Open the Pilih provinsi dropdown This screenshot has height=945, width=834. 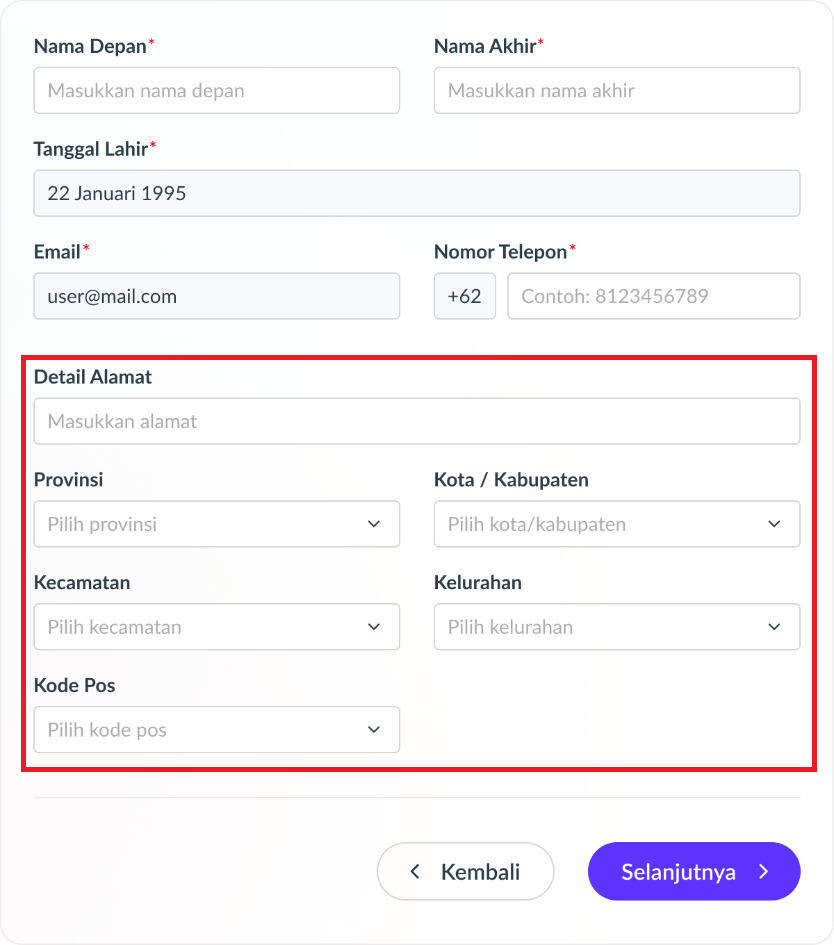coord(217,524)
